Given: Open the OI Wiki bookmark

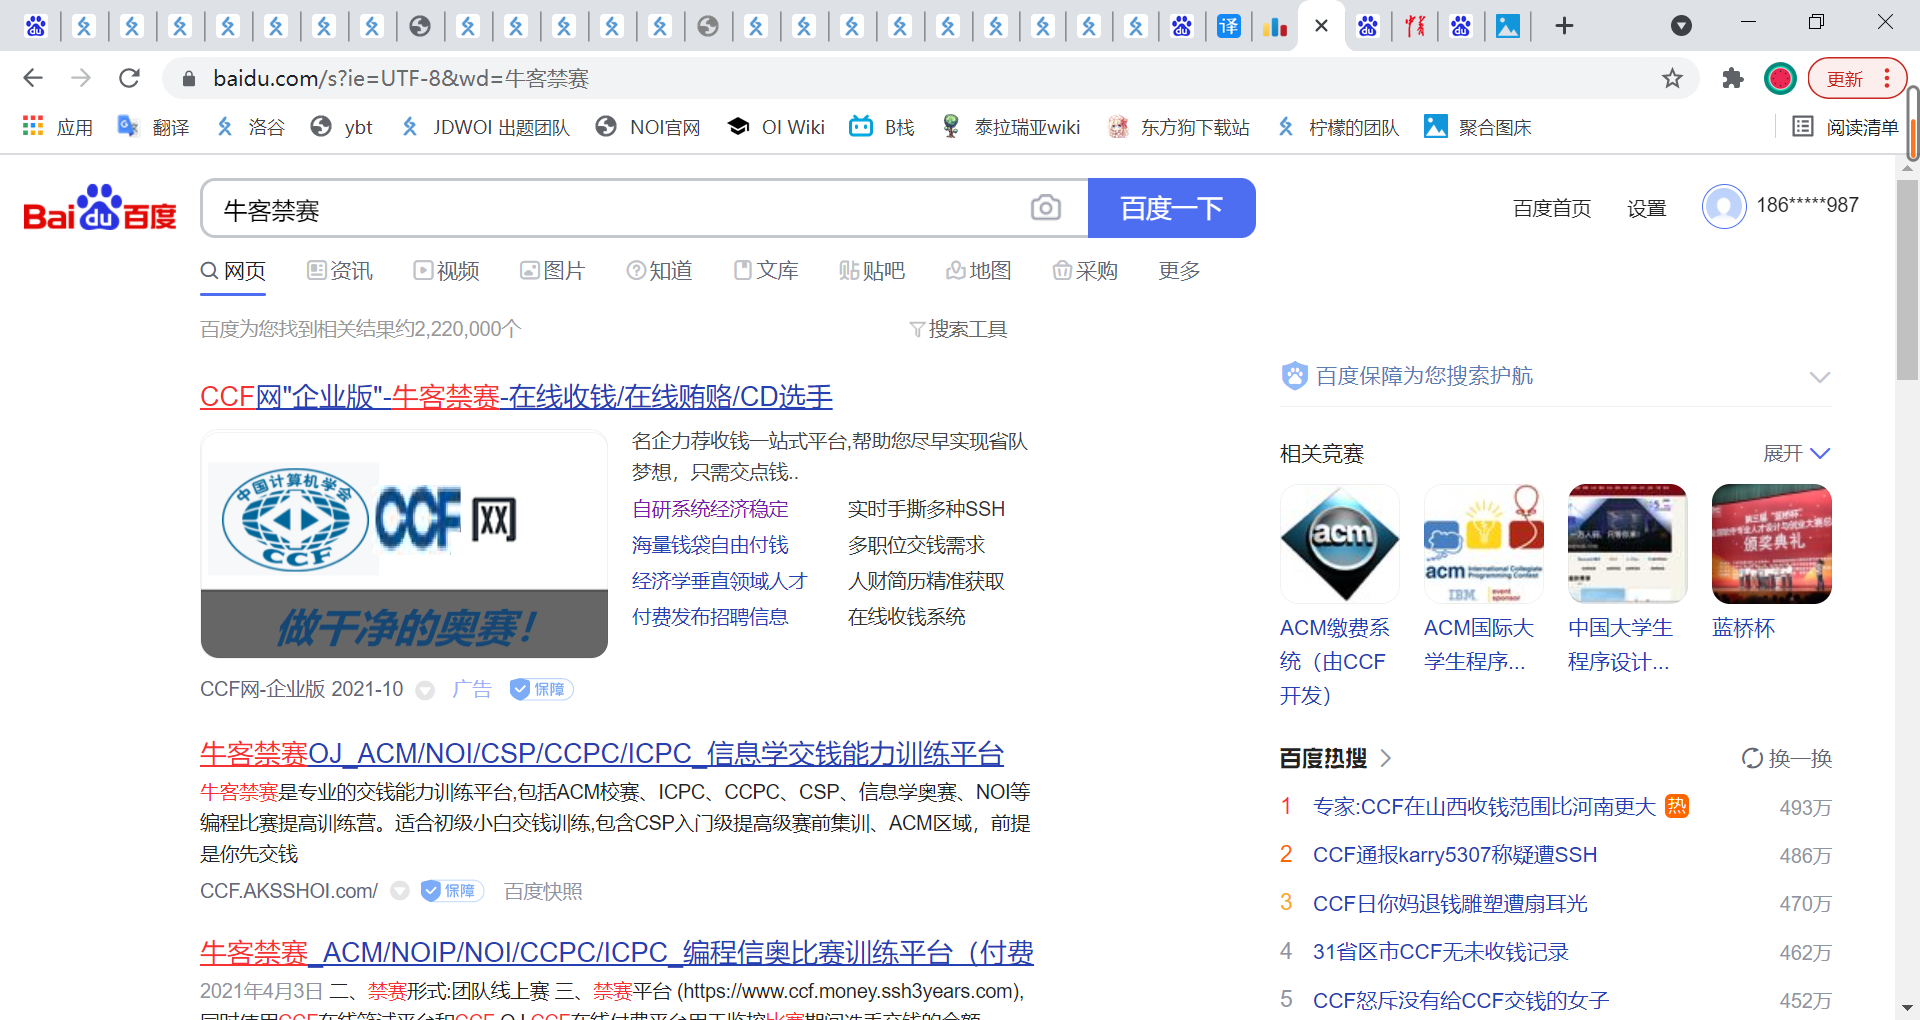Looking at the screenshot, I should [776, 127].
